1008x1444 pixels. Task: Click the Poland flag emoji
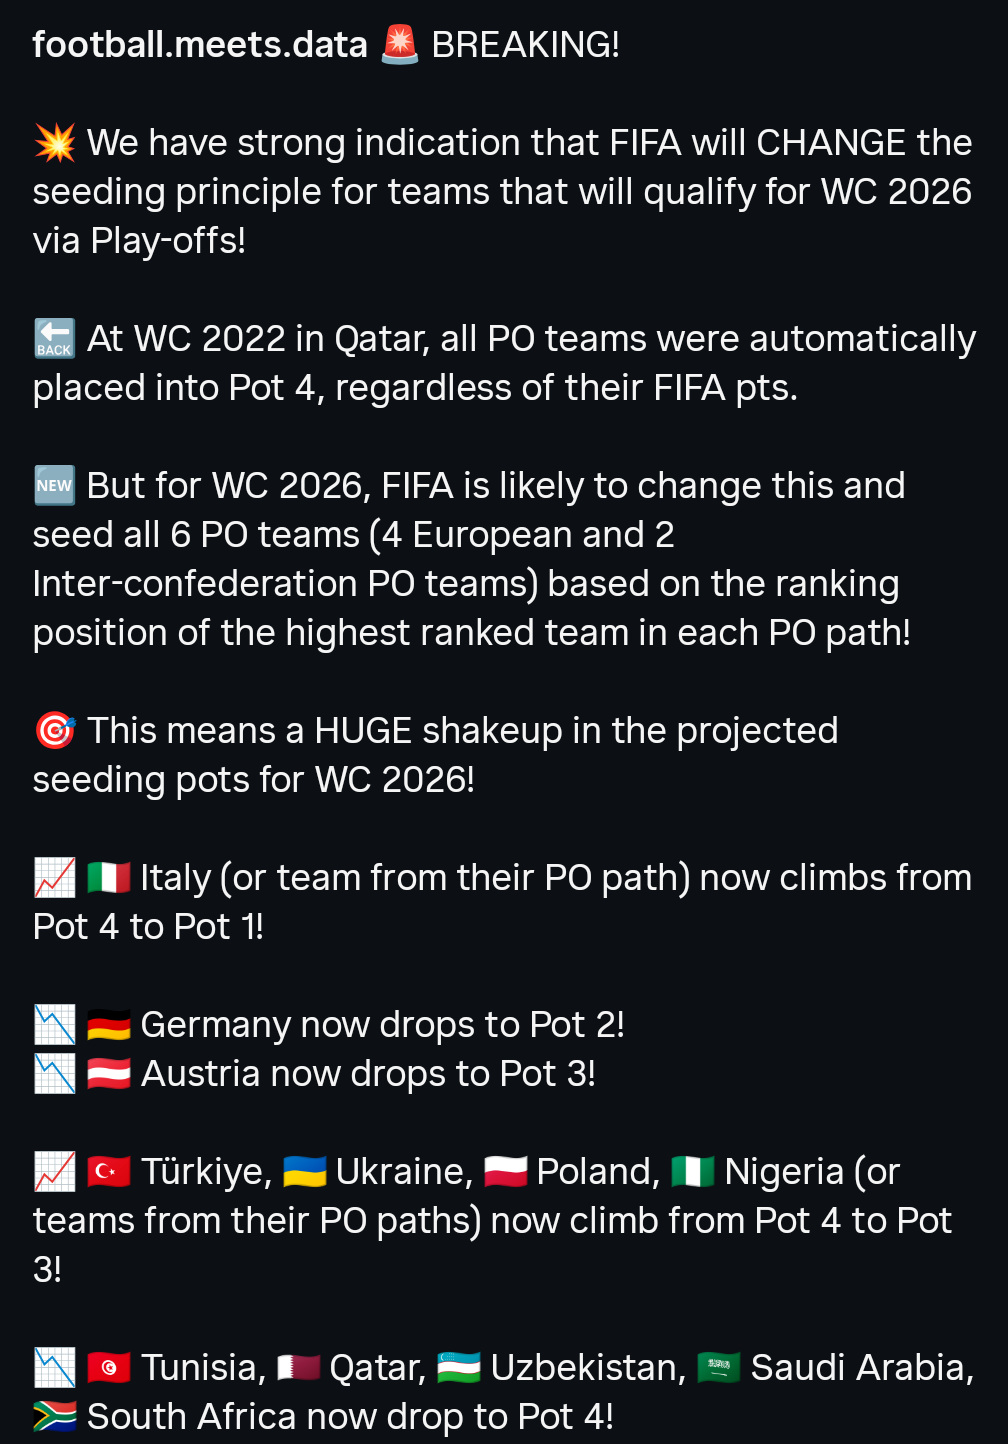click(x=506, y=1172)
